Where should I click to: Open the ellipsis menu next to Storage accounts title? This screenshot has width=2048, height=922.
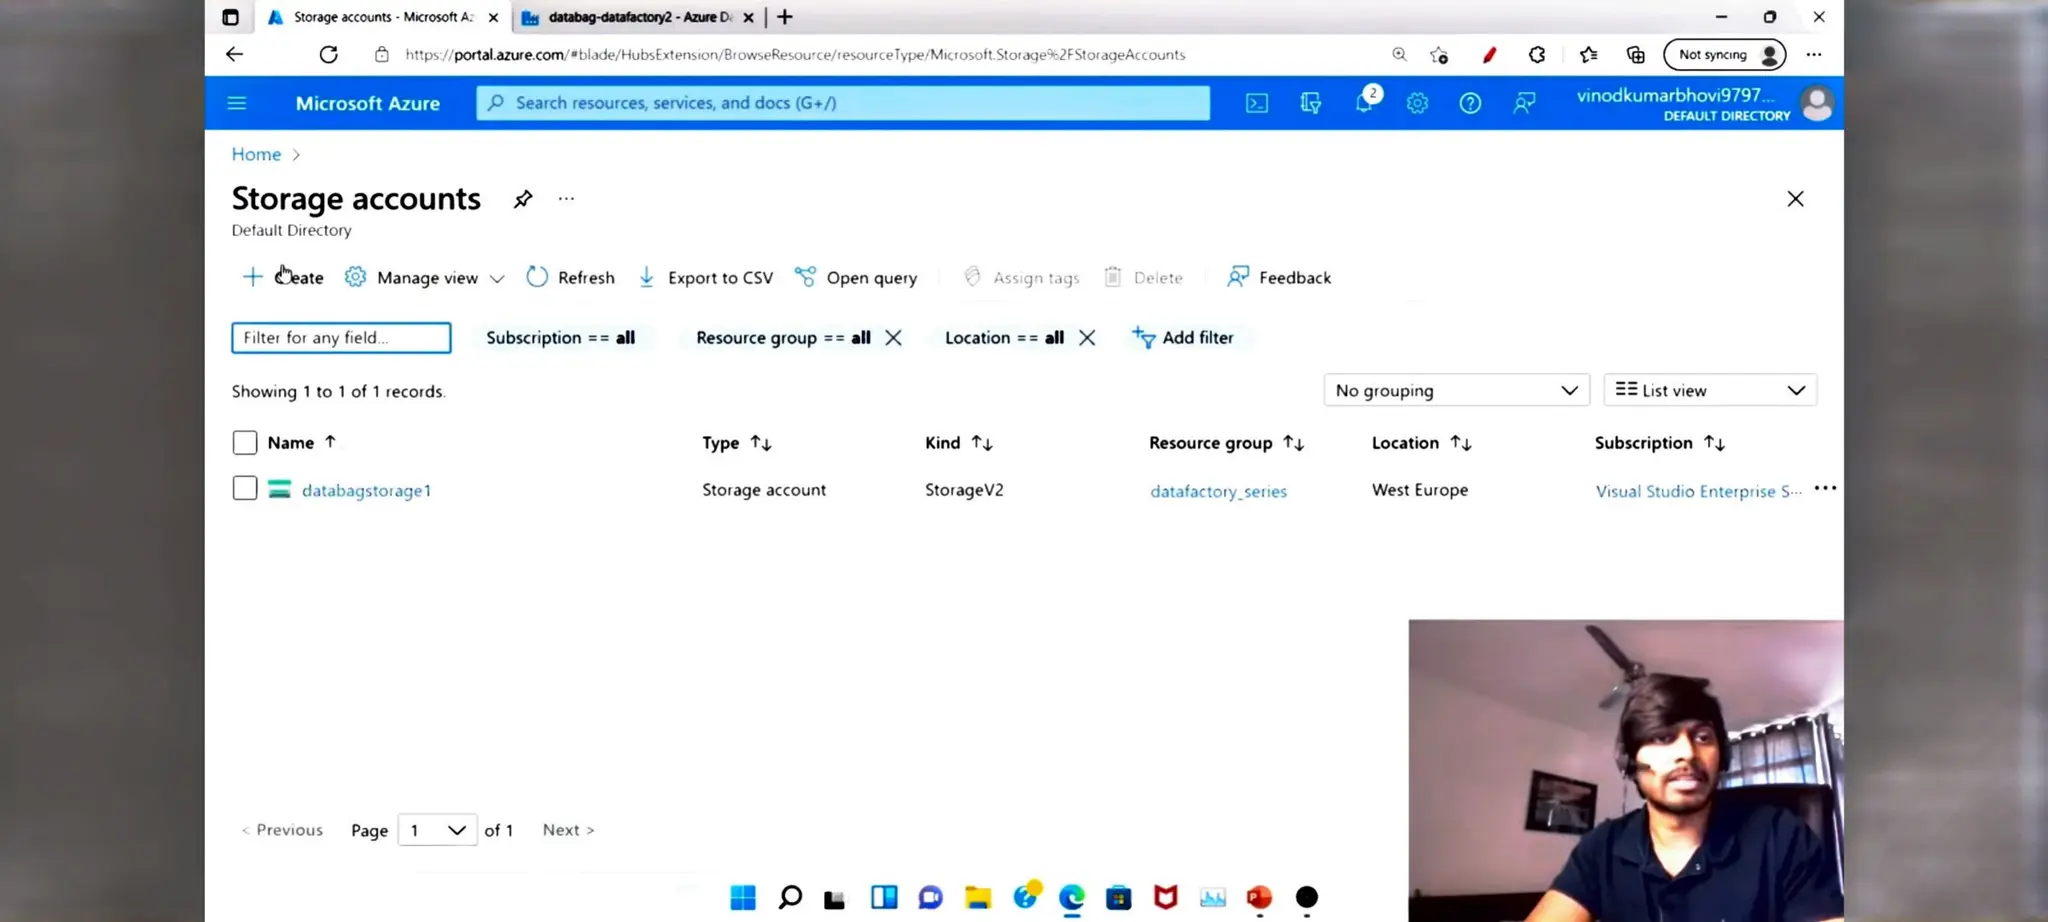coord(566,199)
